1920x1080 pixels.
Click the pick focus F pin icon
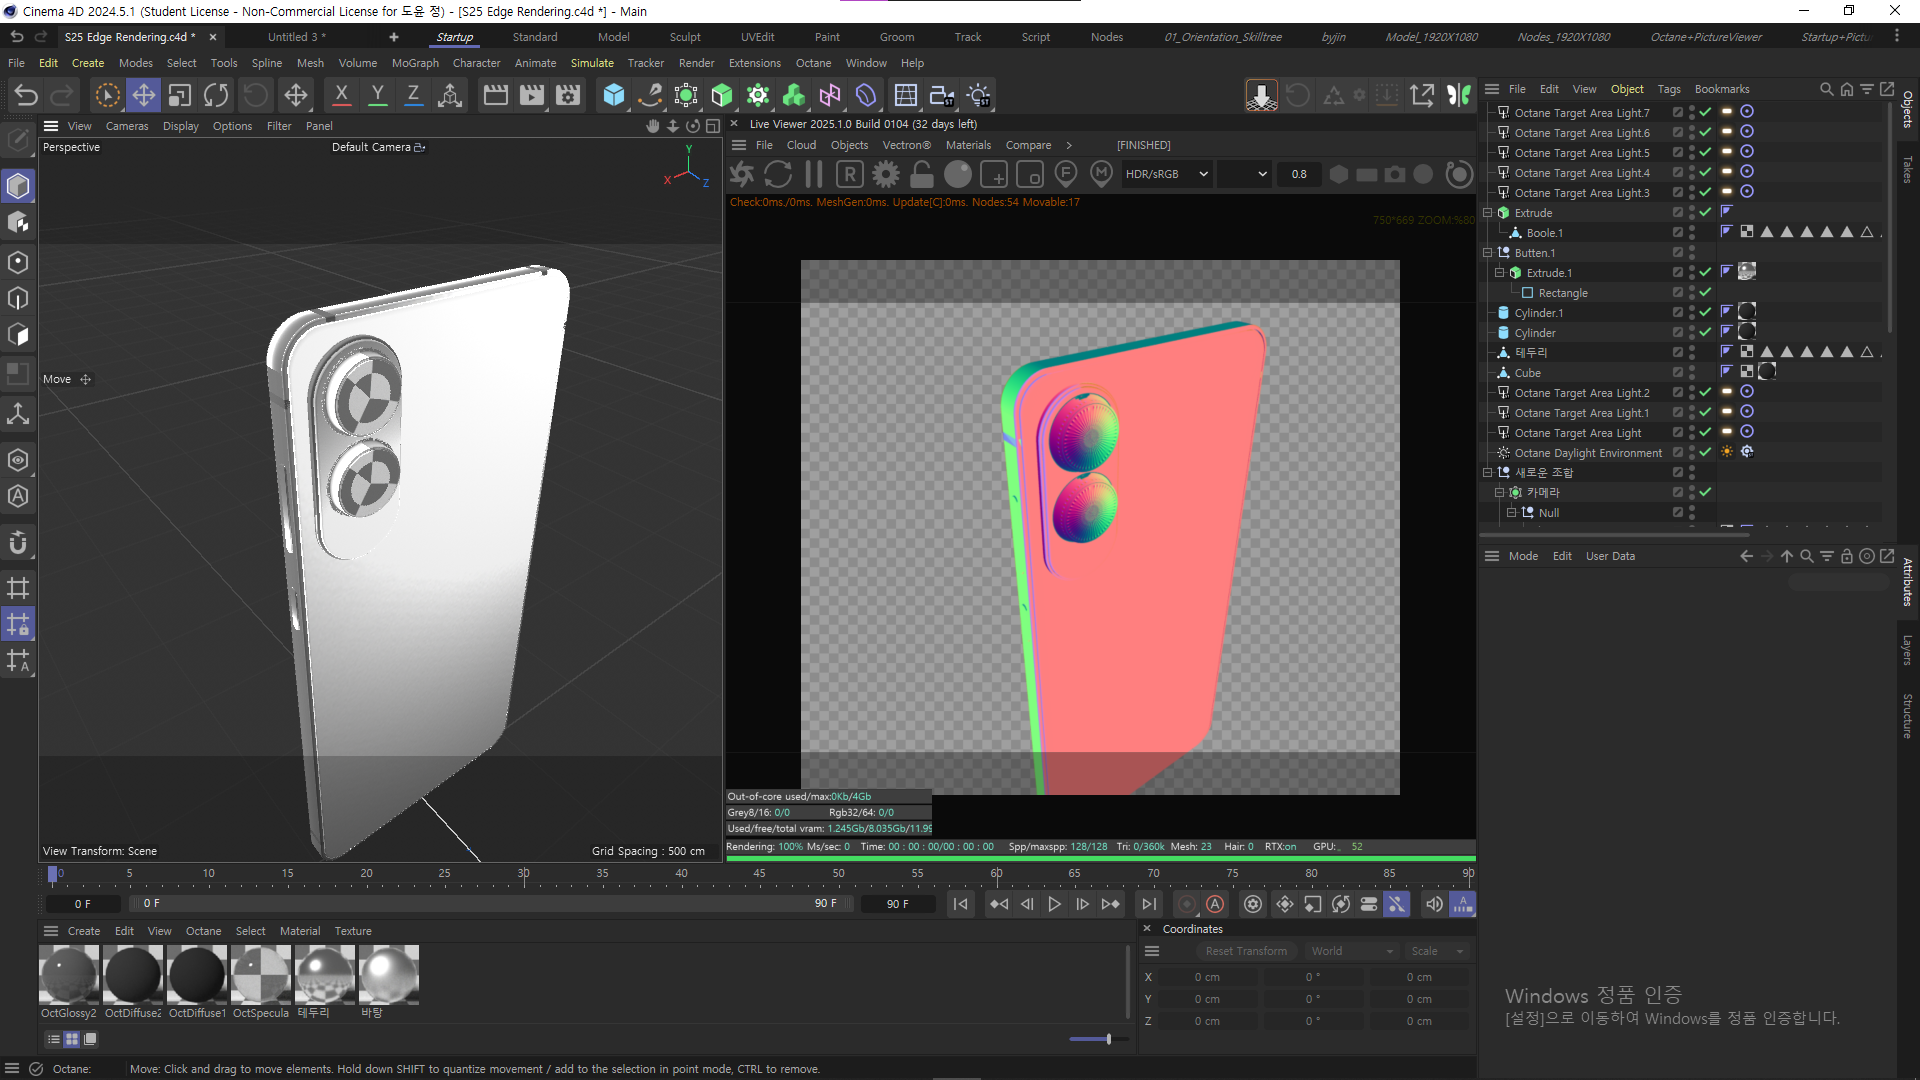[x=1066, y=174]
